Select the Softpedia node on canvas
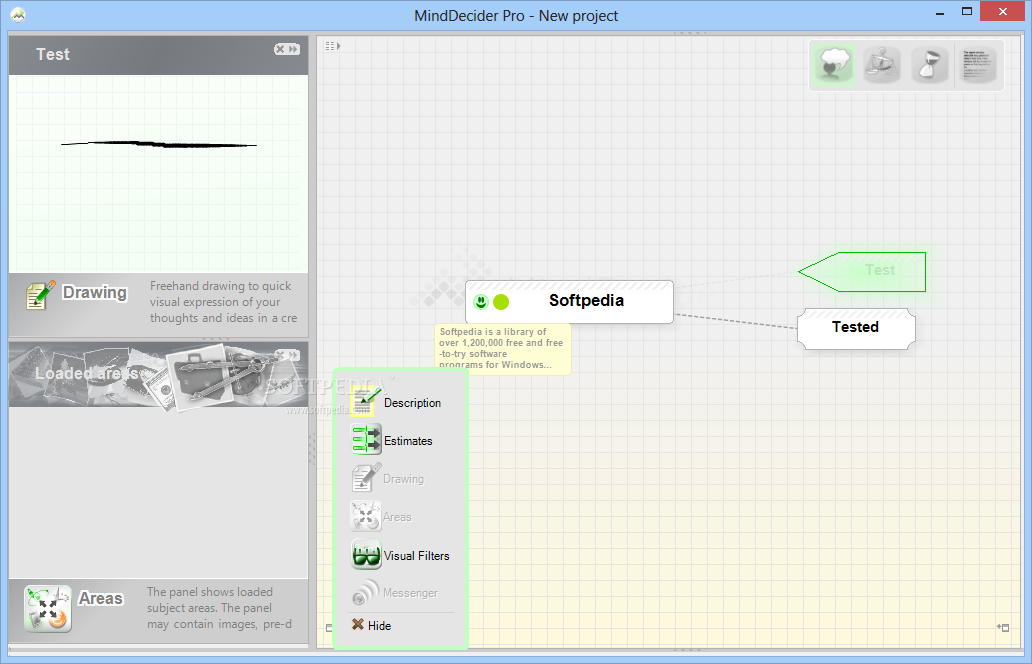Image resolution: width=1032 pixels, height=664 pixels. pos(569,302)
